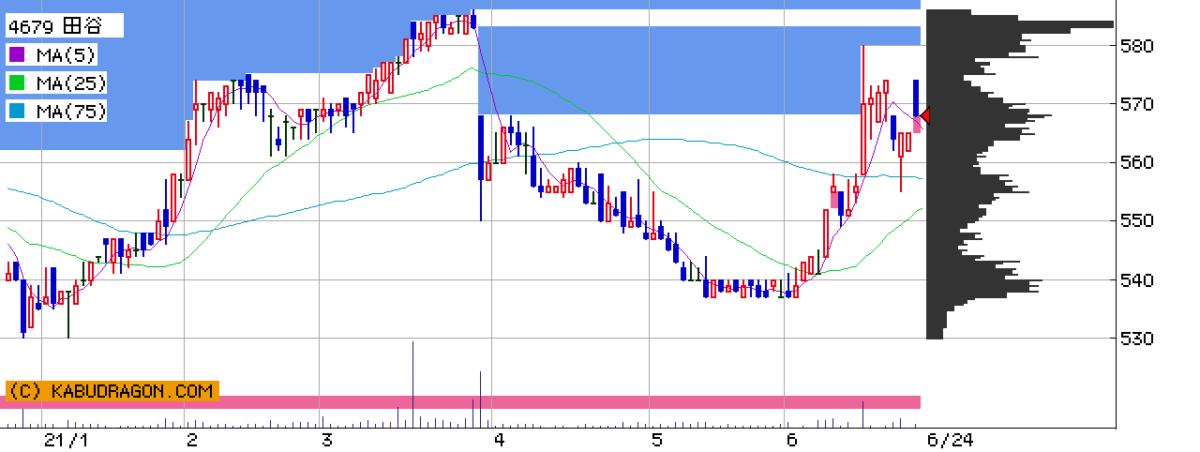The width and height of the screenshot is (1200, 452).
Task: Click the 6/24 date axis label
Action: [949, 440]
